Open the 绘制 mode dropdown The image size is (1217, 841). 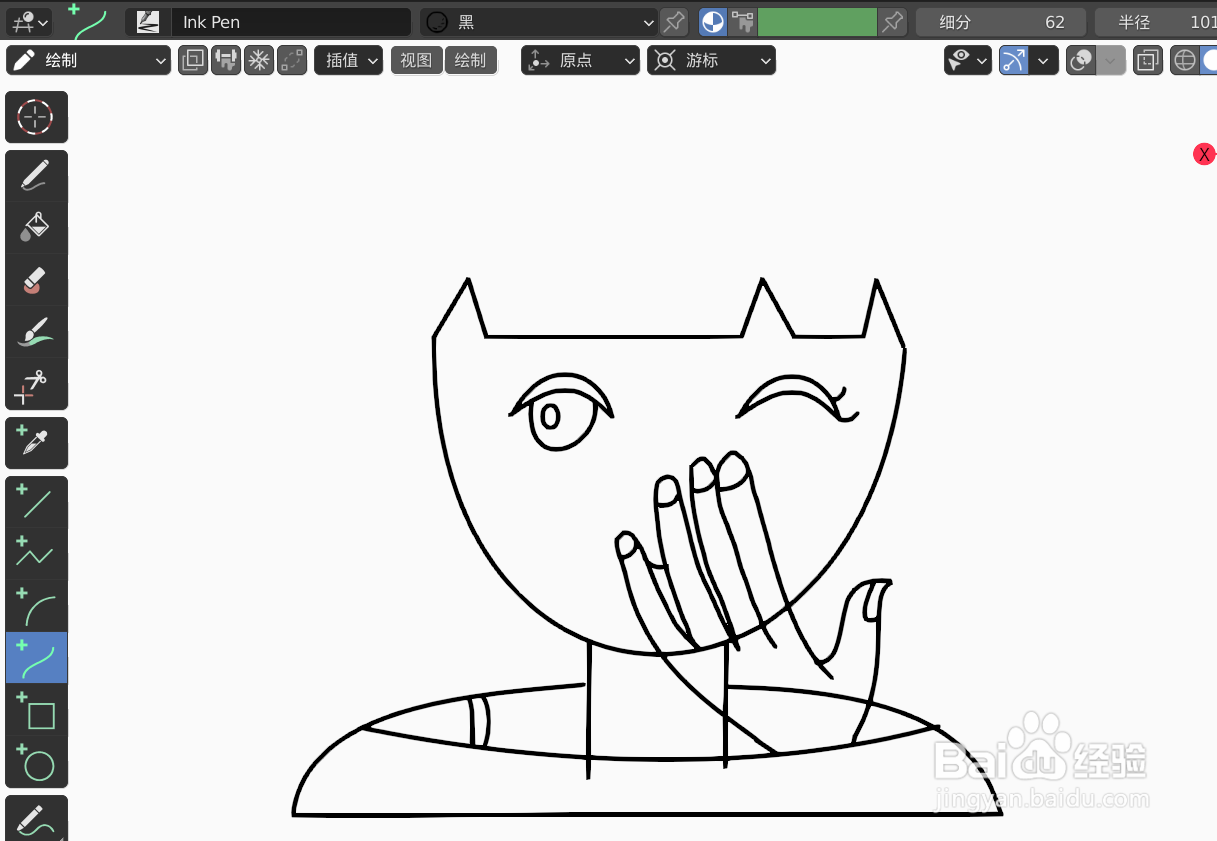point(89,60)
